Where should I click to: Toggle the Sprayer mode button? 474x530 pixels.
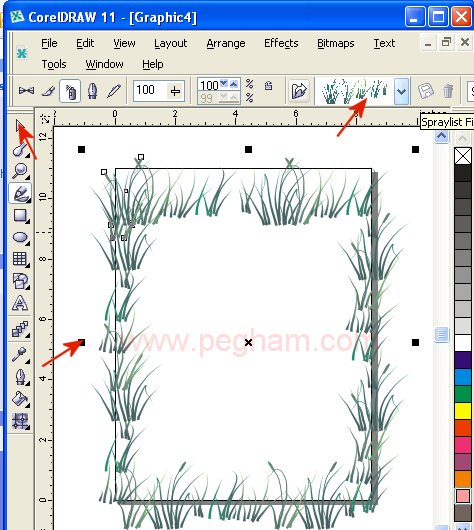tap(70, 91)
